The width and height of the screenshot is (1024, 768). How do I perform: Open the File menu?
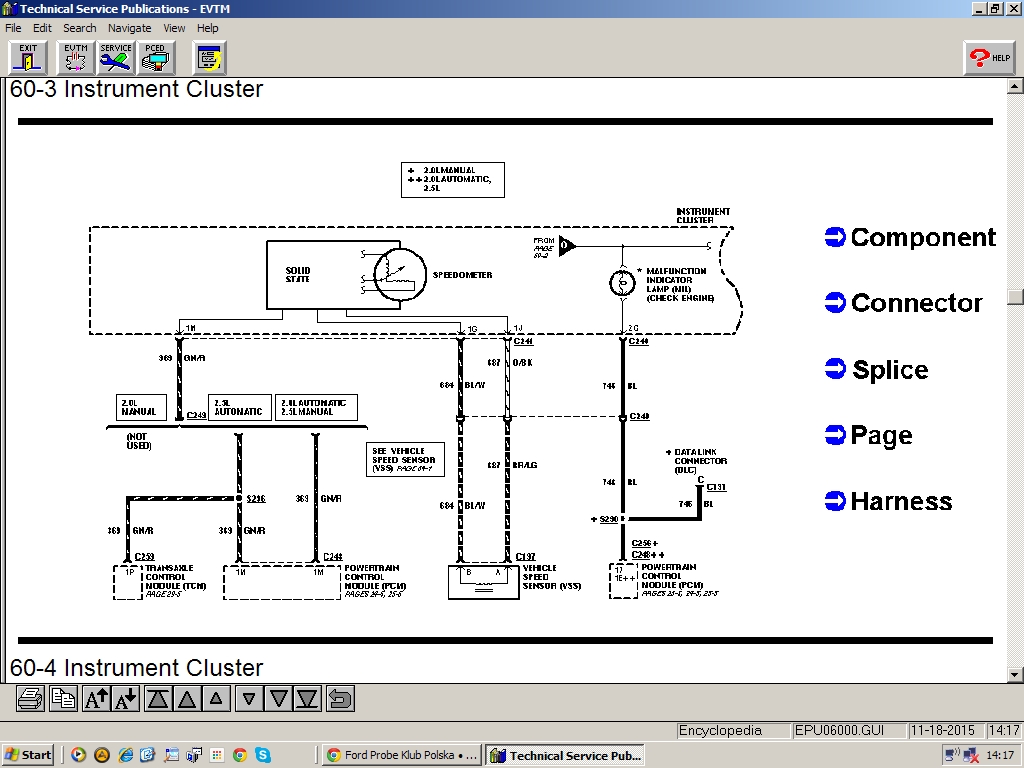13,28
